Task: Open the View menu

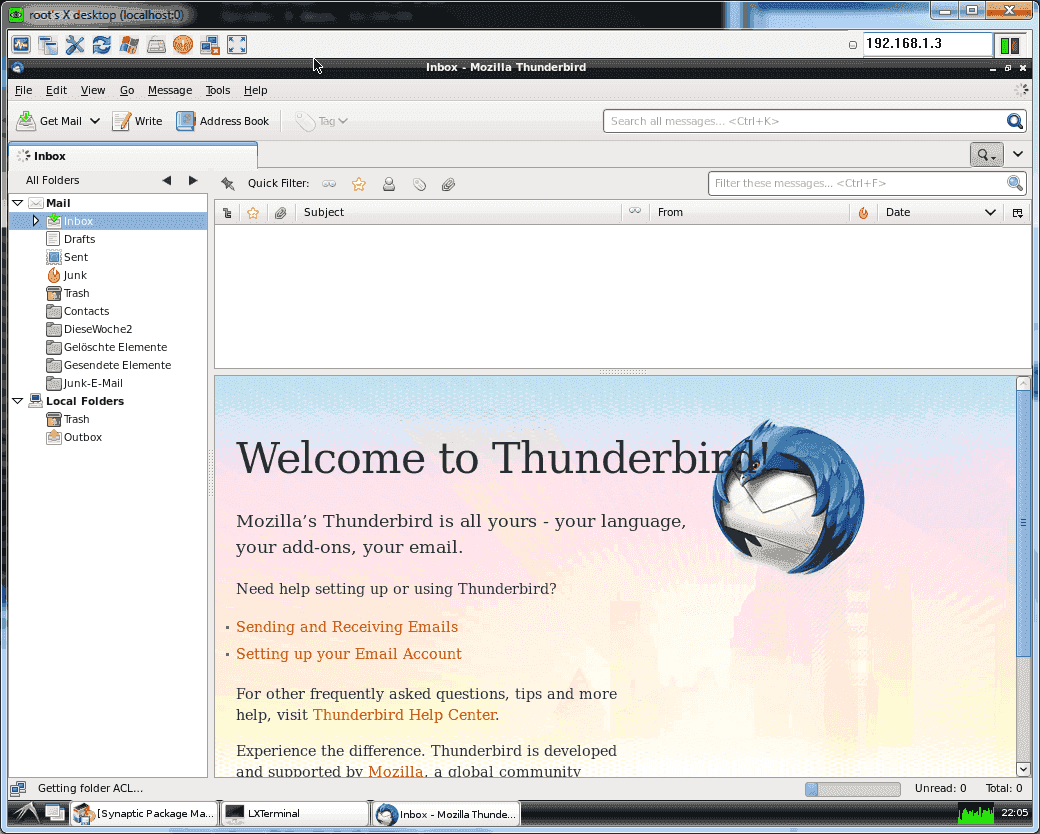Action: (x=93, y=90)
